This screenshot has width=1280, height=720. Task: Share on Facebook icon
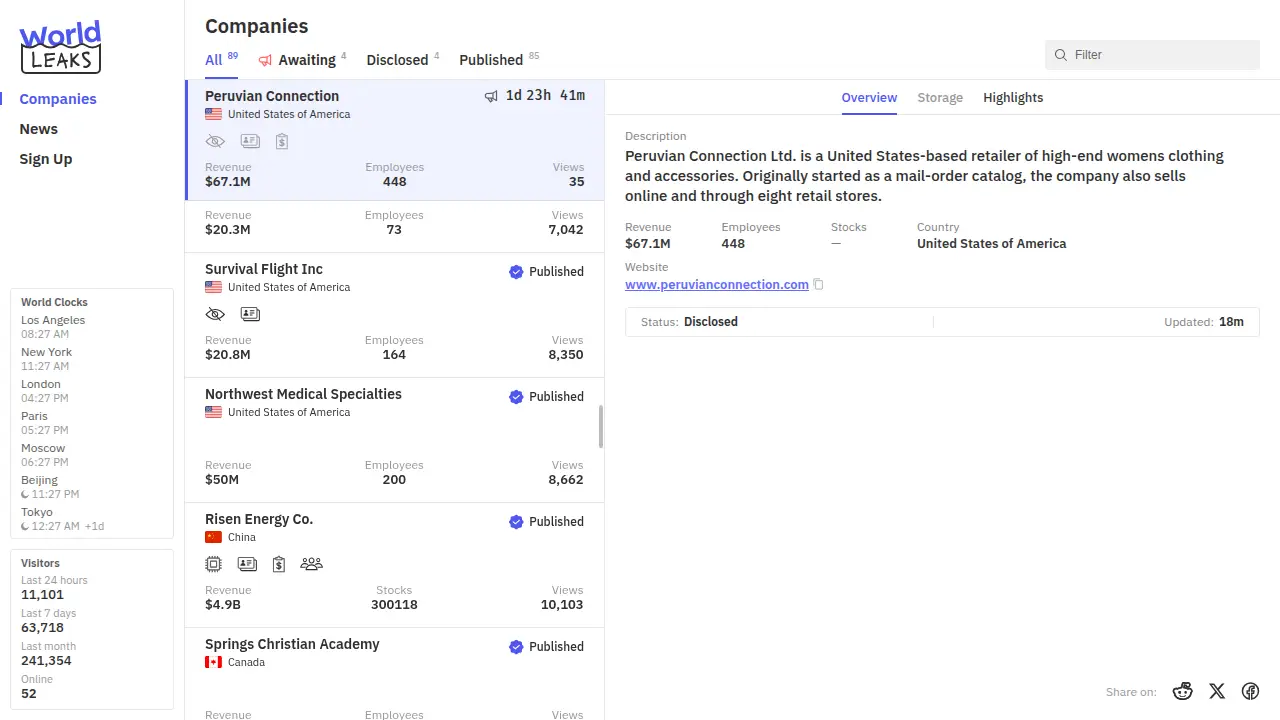(1250, 691)
